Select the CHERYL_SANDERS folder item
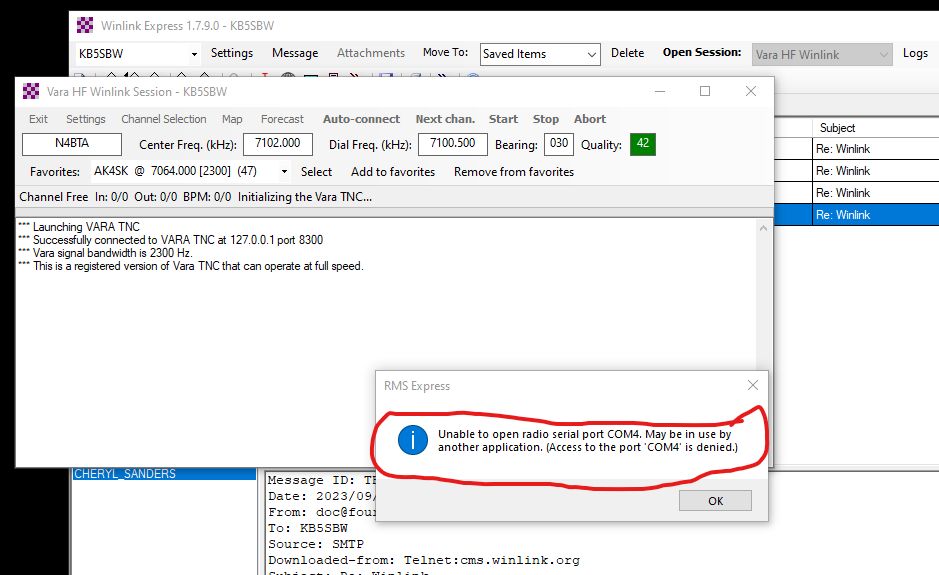Screen dimensions: 939x575 [164, 474]
